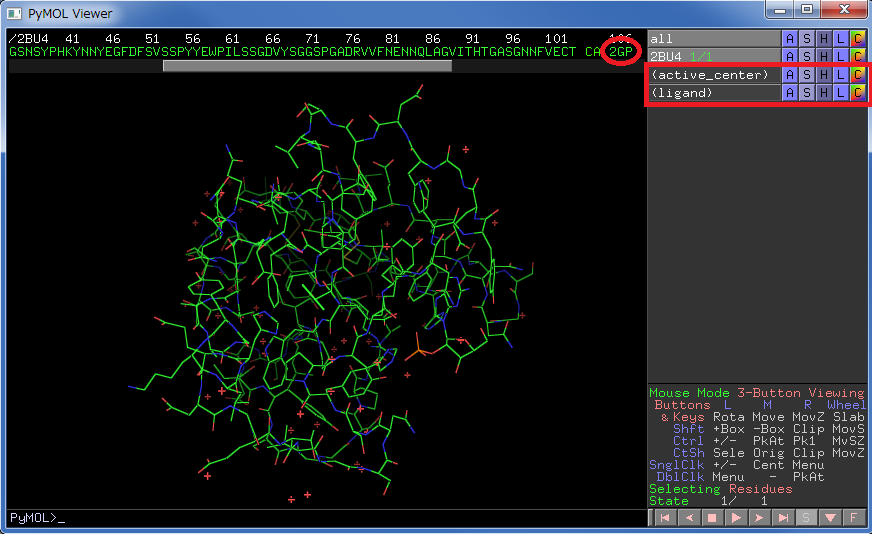Toggle fullscreen with the F button
The height and width of the screenshot is (534, 872).
coord(853,518)
